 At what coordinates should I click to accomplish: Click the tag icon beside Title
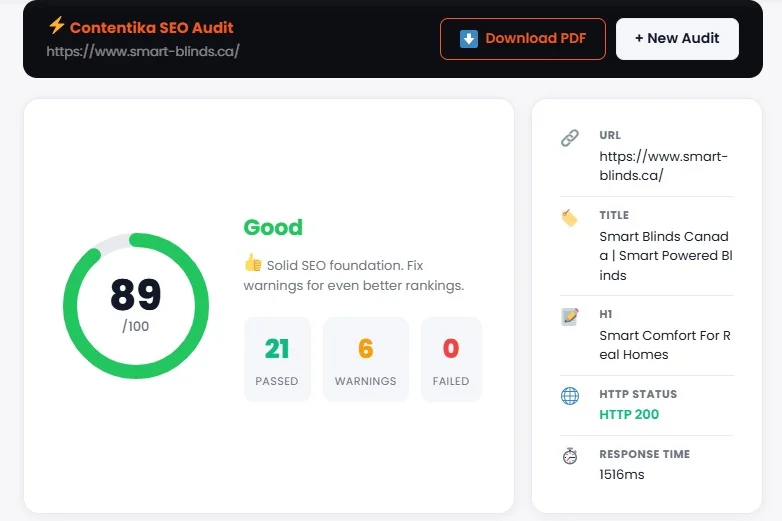click(570, 217)
